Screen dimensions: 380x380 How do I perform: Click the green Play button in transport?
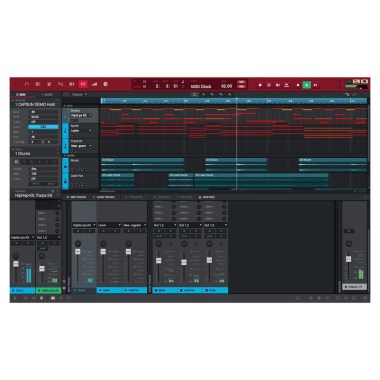[306, 85]
